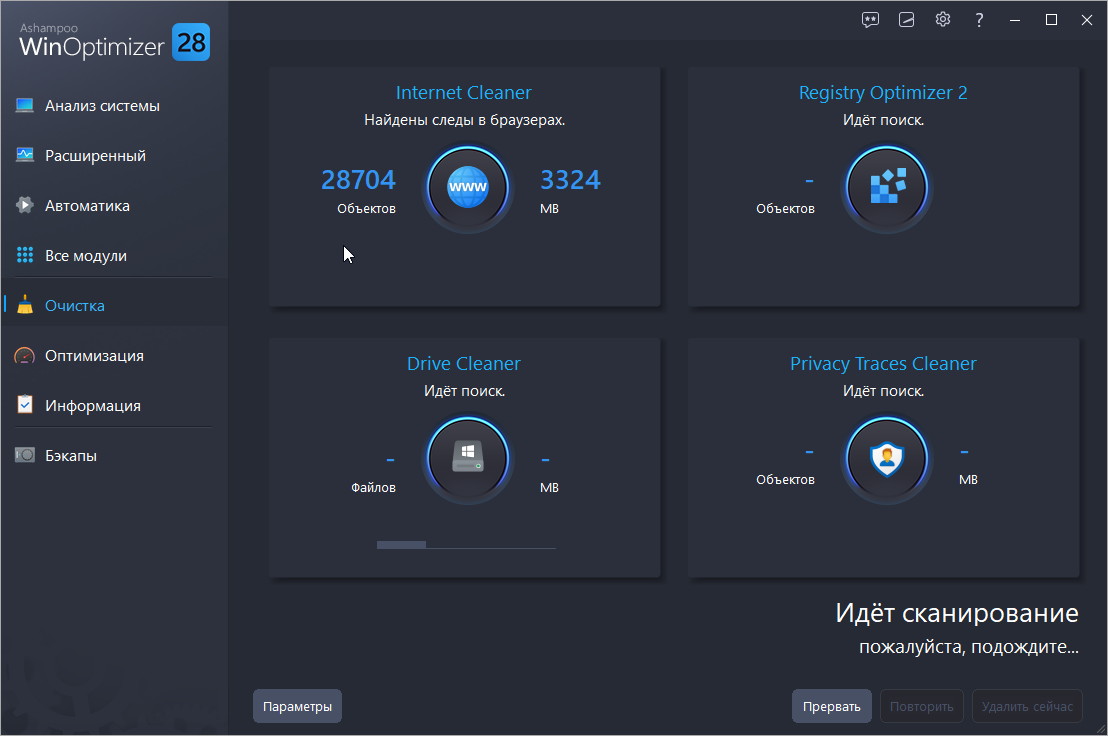Click the Прервать button
Viewport: 1108px width, 736px height.
[x=832, y=706]
